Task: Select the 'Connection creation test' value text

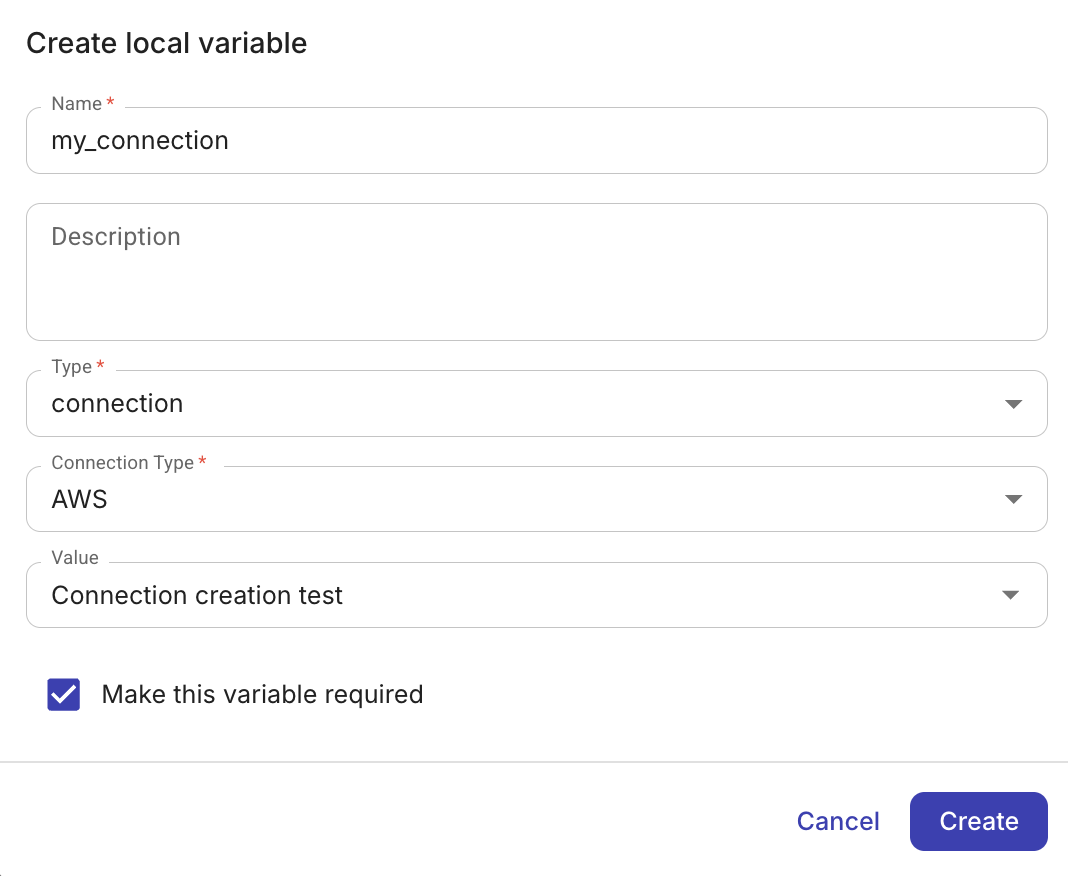Action: [x=197, y=595]
